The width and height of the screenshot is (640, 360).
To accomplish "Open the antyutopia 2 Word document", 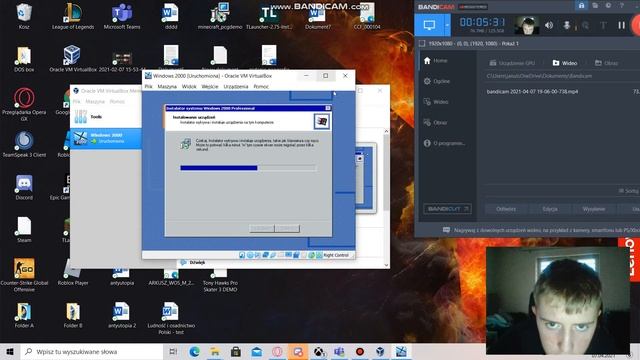I will 122,315.
